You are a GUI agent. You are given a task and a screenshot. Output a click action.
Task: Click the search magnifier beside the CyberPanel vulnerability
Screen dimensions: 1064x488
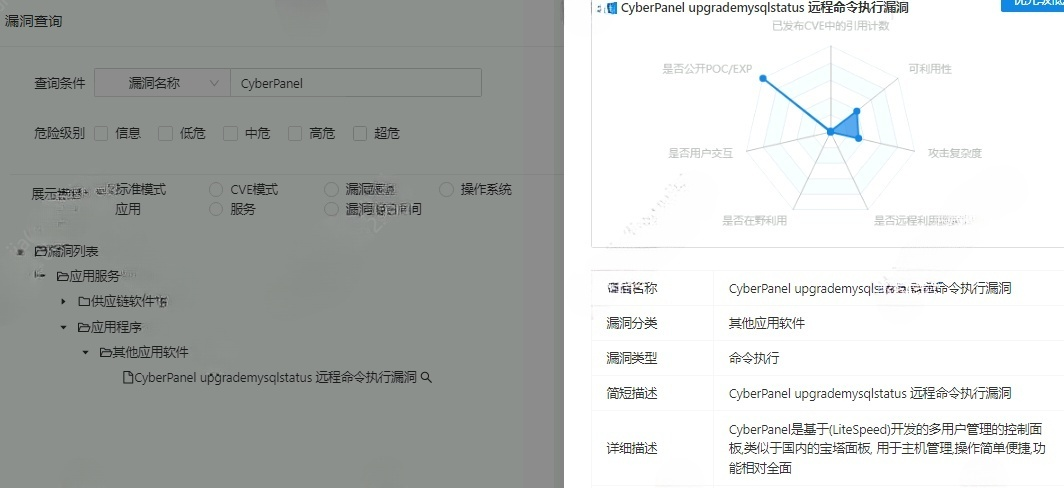[427, 378]
